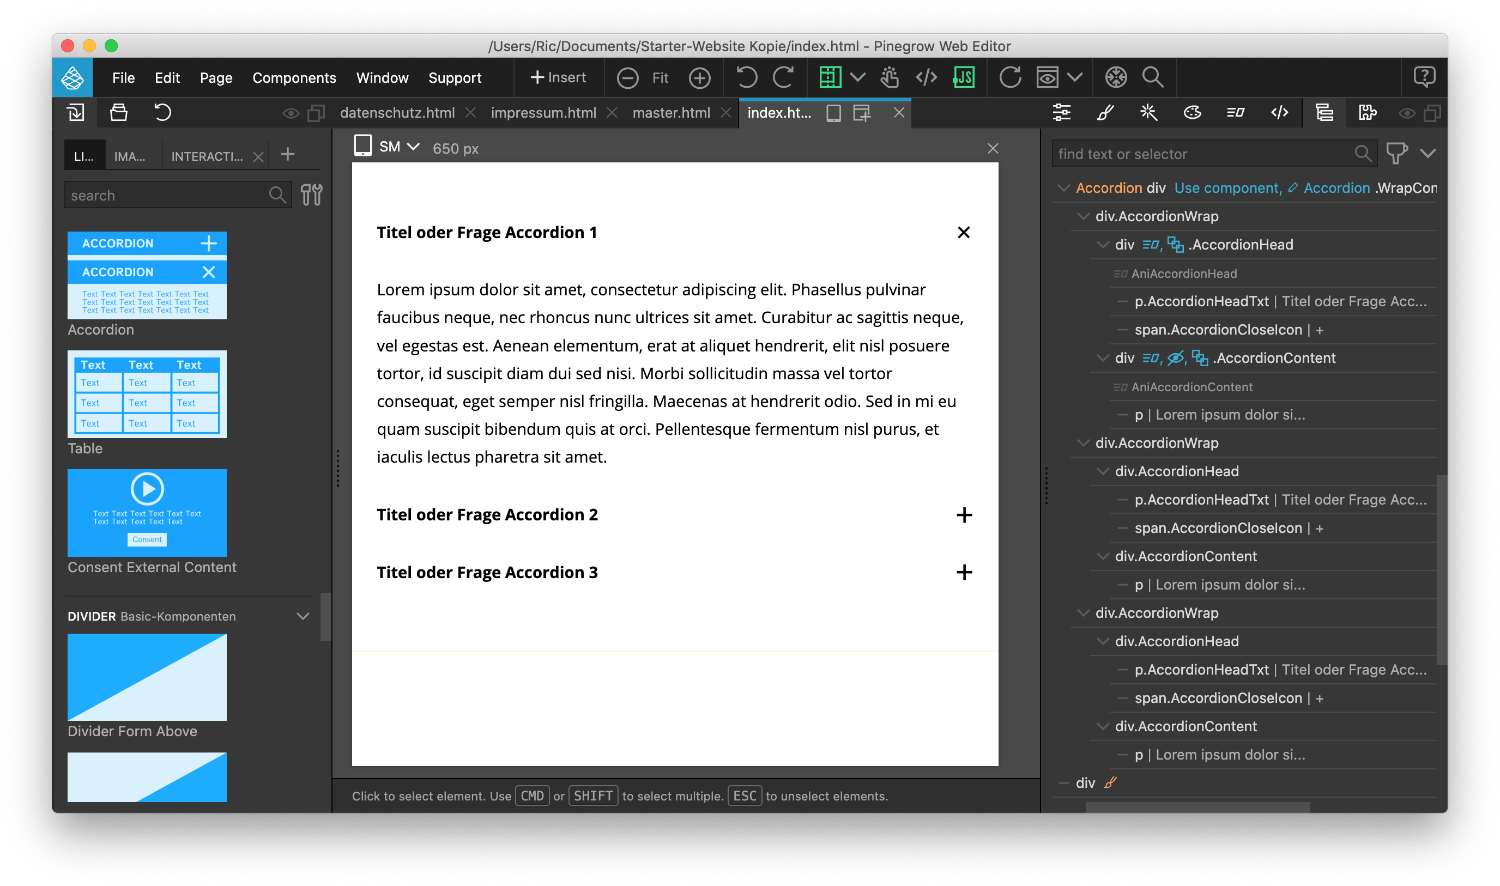
Task: Click the Pinegrow pinecone logo icon
Action: [x=72, y=77]
